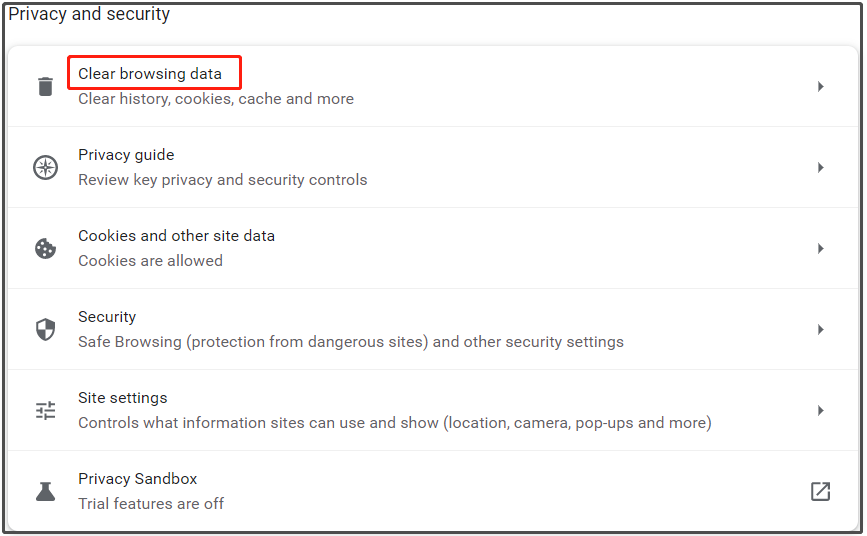
Task: Expand the Security row arrow
Action: tap(821, 329)
